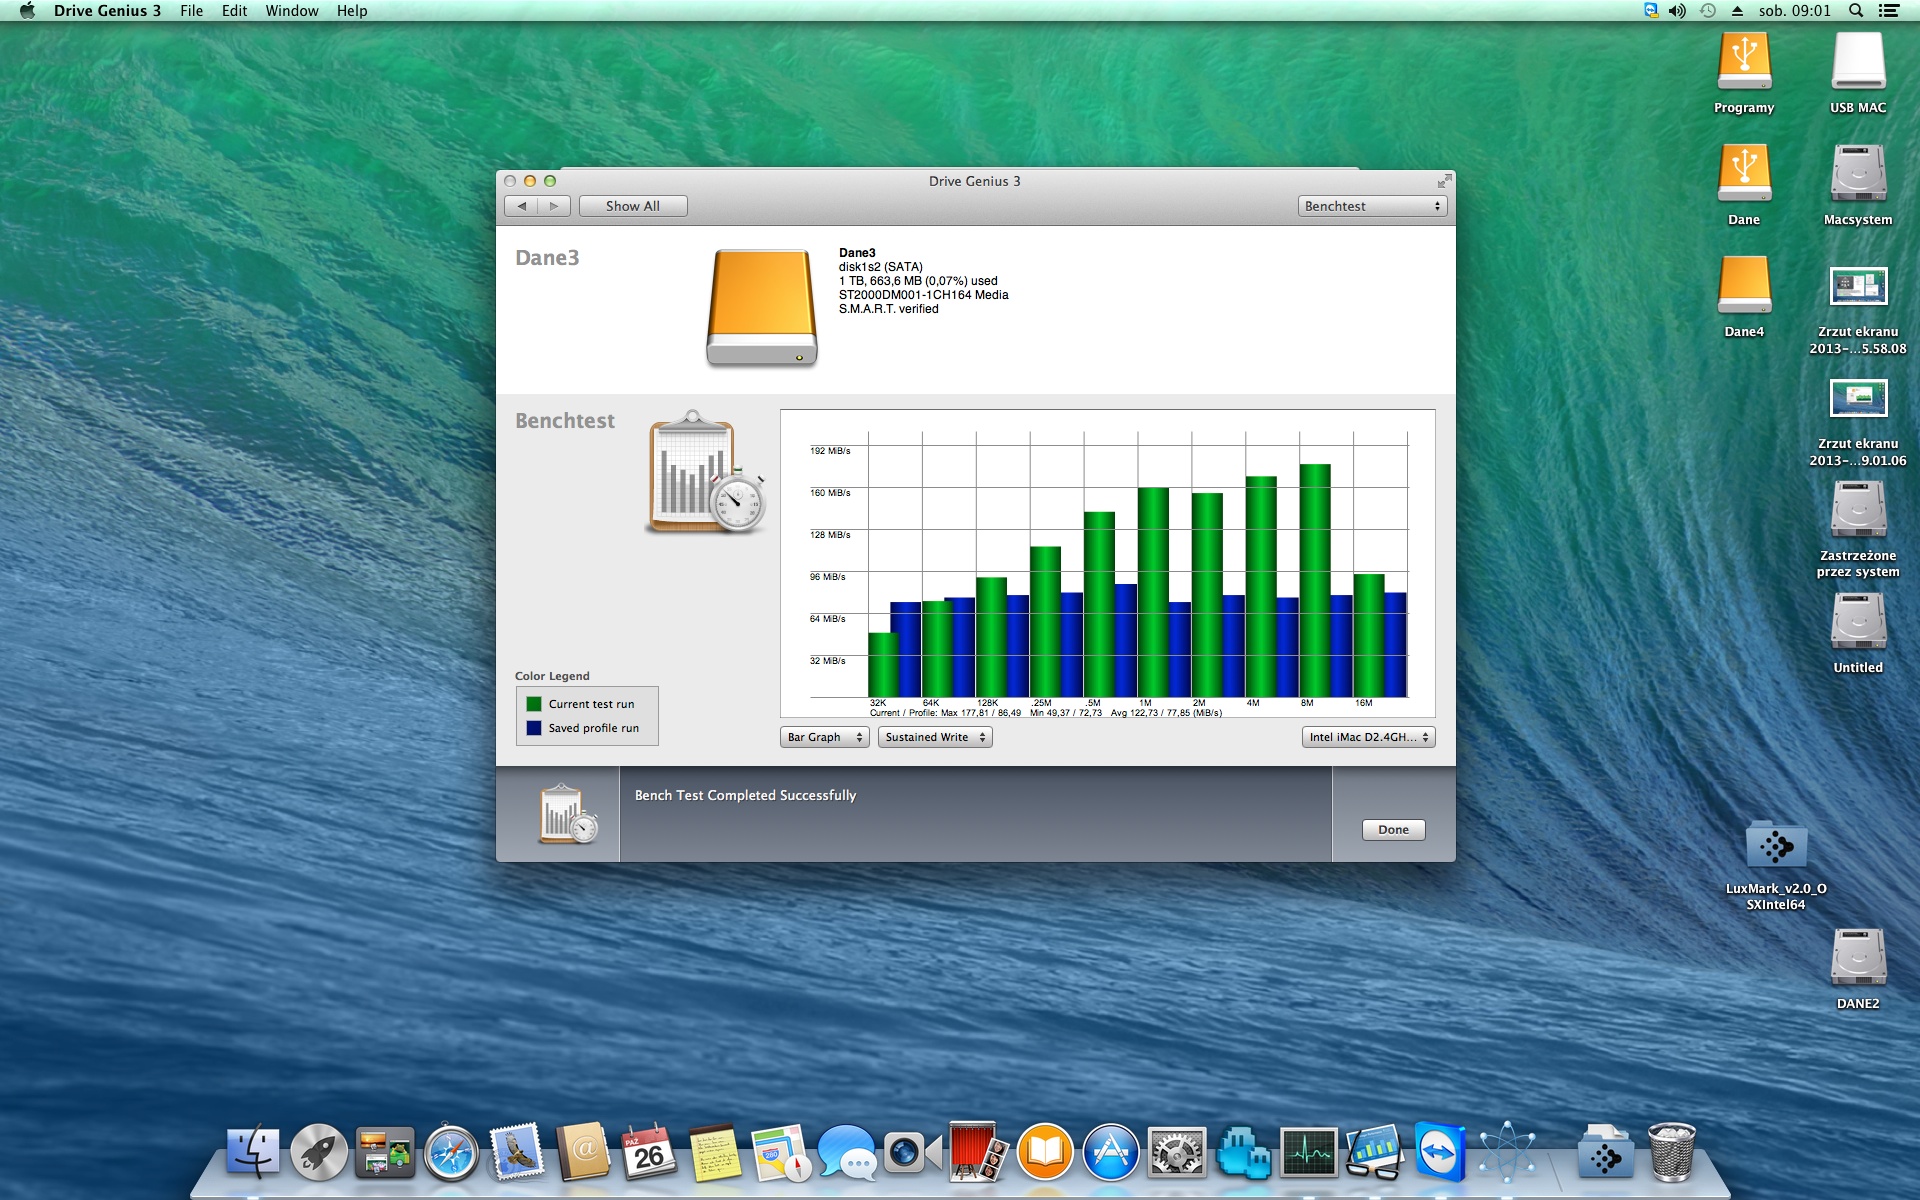Select the Macsystem drive on desktop
The width and height of the screenshot is (1920, 1200).
click(1858, 185)
